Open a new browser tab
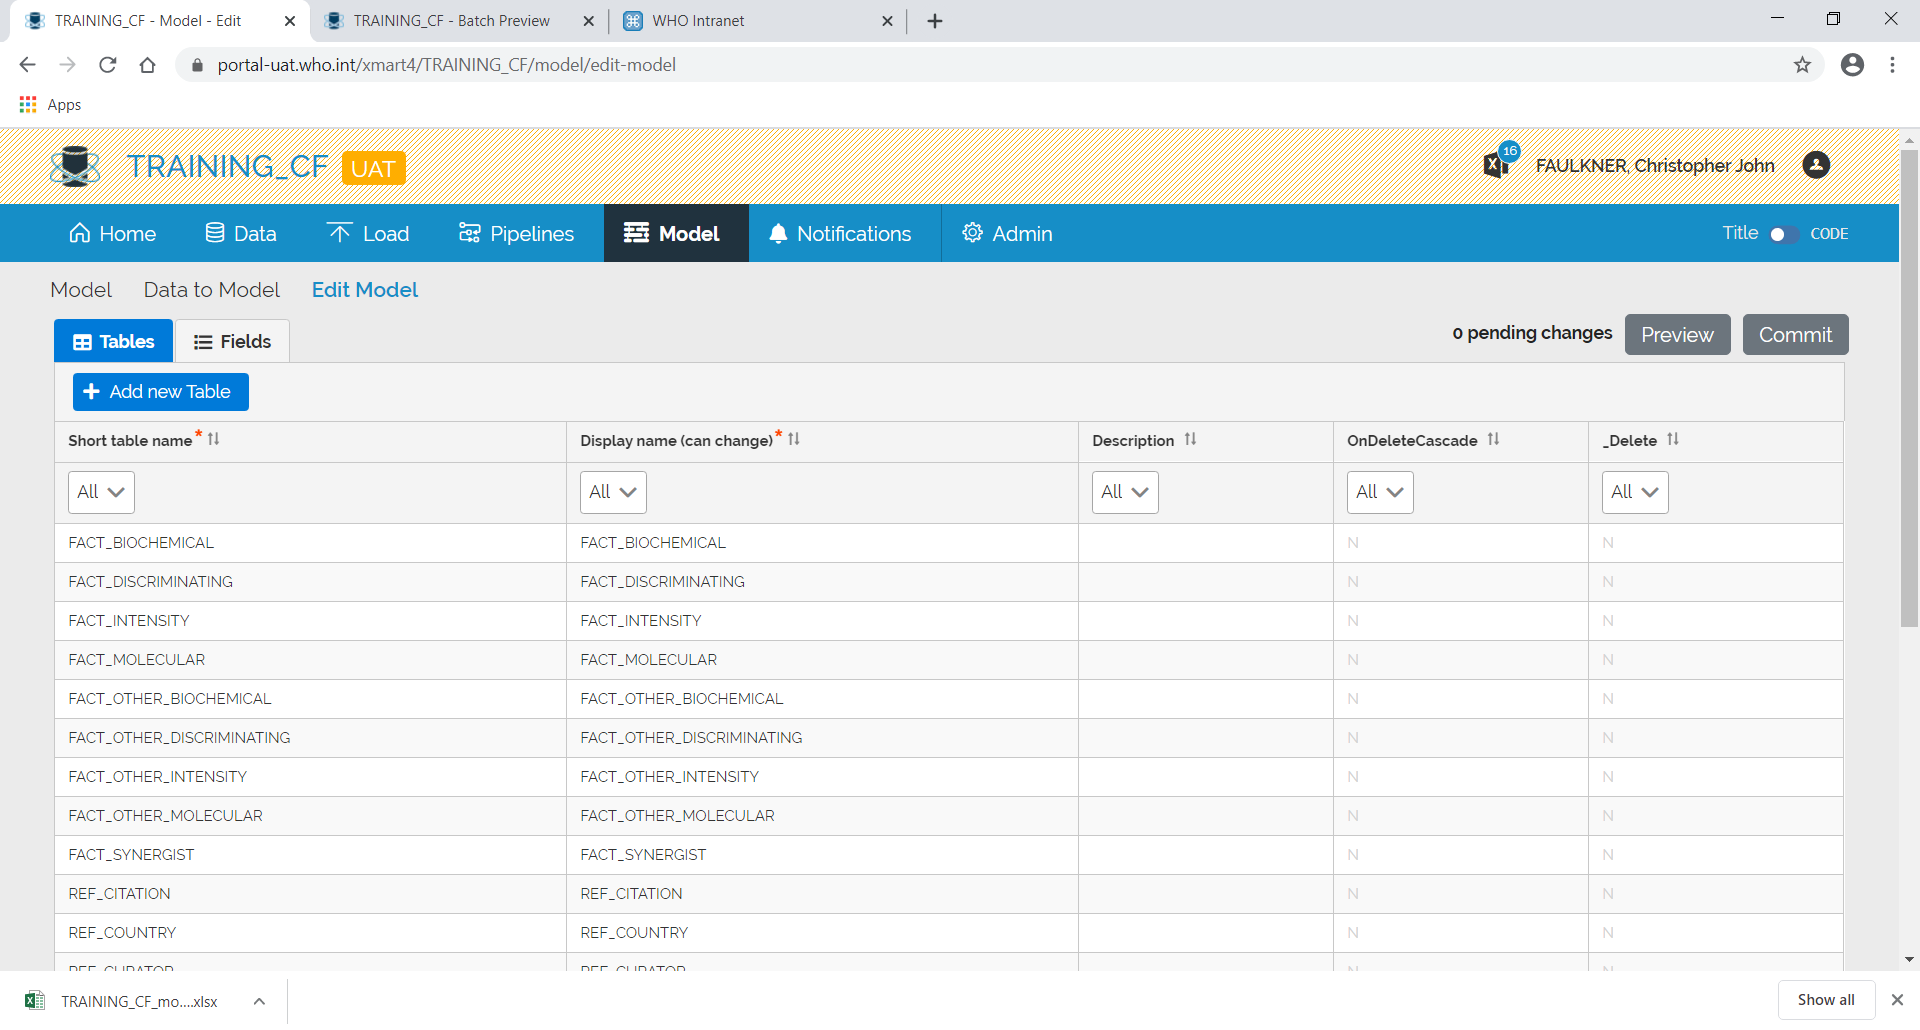This screenshot has width=1920, height=1030. pos(935,21)
